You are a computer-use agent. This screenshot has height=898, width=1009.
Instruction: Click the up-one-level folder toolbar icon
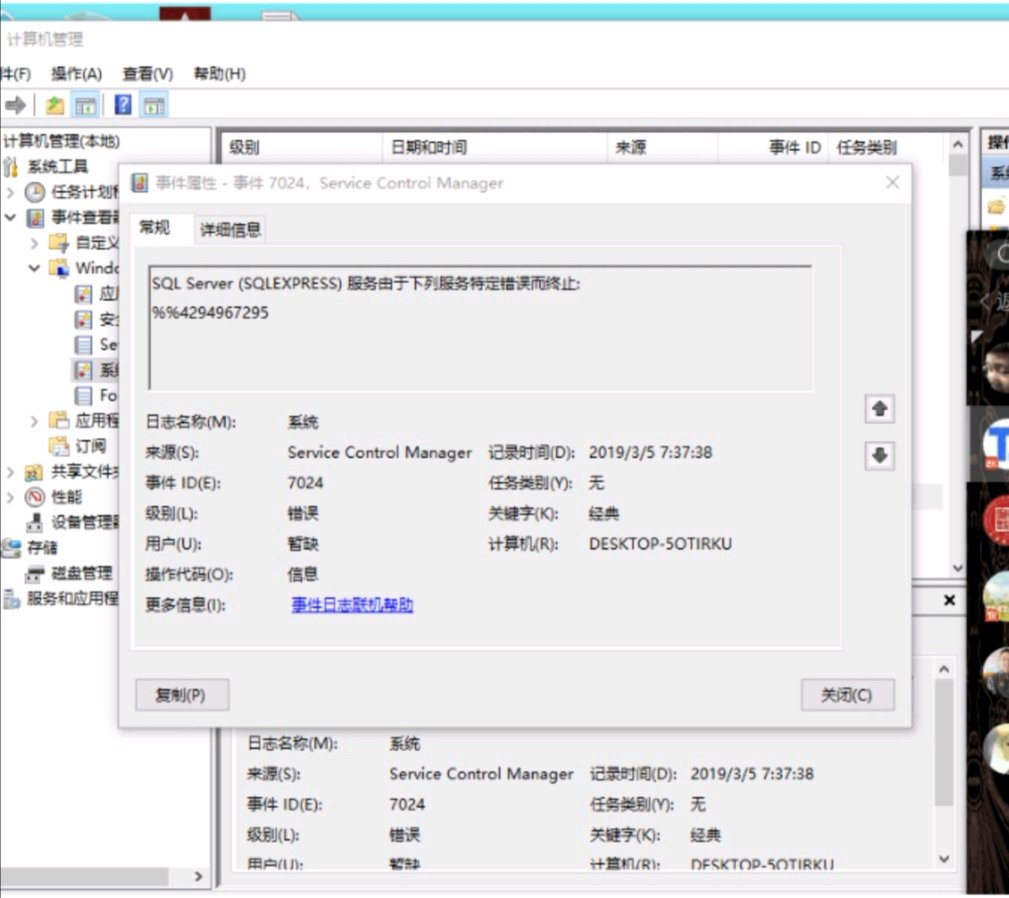coord(55,105)
